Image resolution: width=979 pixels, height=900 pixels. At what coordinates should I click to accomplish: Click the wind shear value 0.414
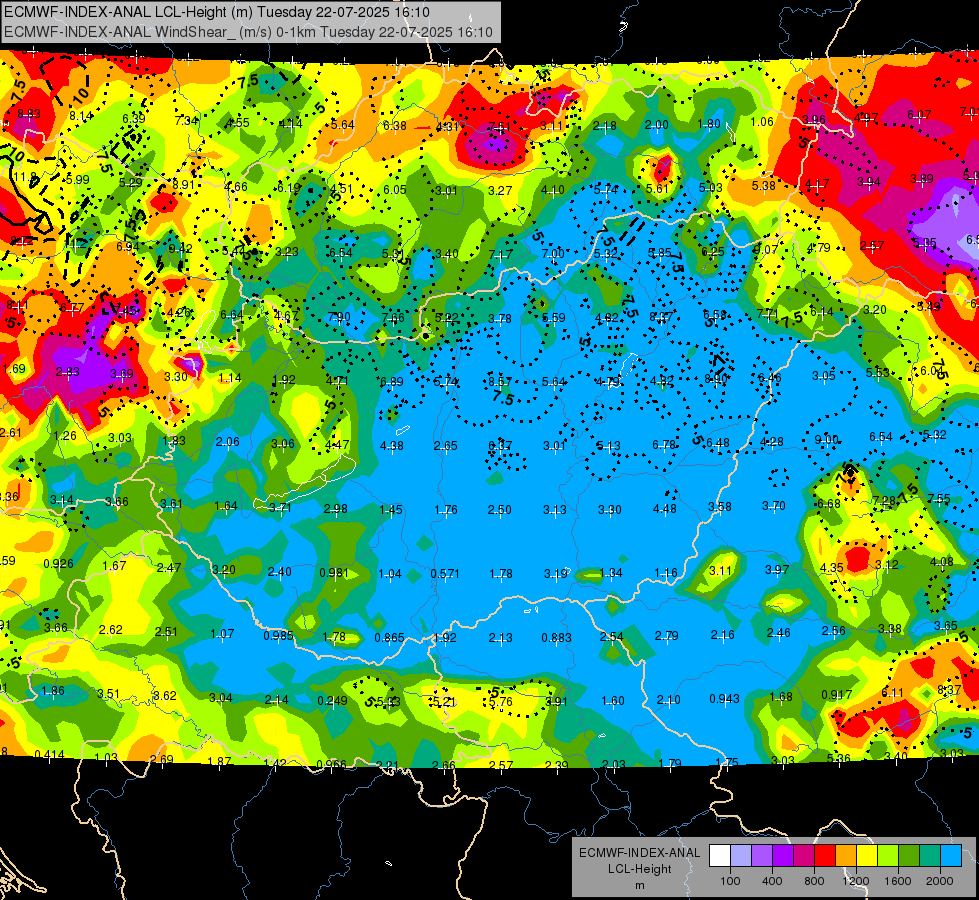(x=49, y=754)
